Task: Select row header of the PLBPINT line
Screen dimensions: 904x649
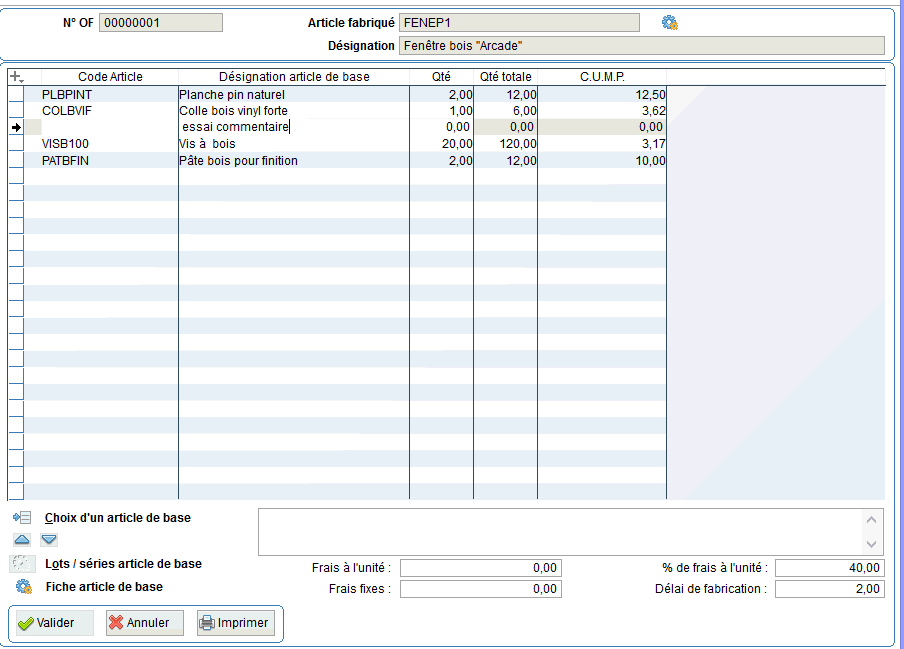Action: click(x=16, y=95)
